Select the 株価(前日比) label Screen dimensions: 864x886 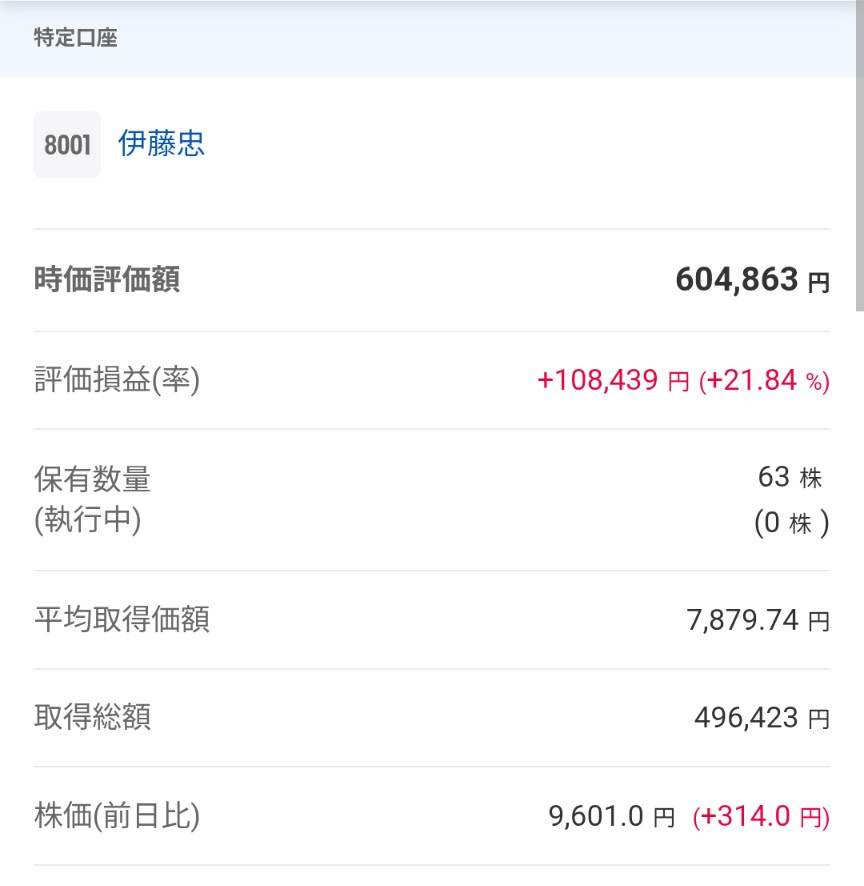(x=117, y=816)
